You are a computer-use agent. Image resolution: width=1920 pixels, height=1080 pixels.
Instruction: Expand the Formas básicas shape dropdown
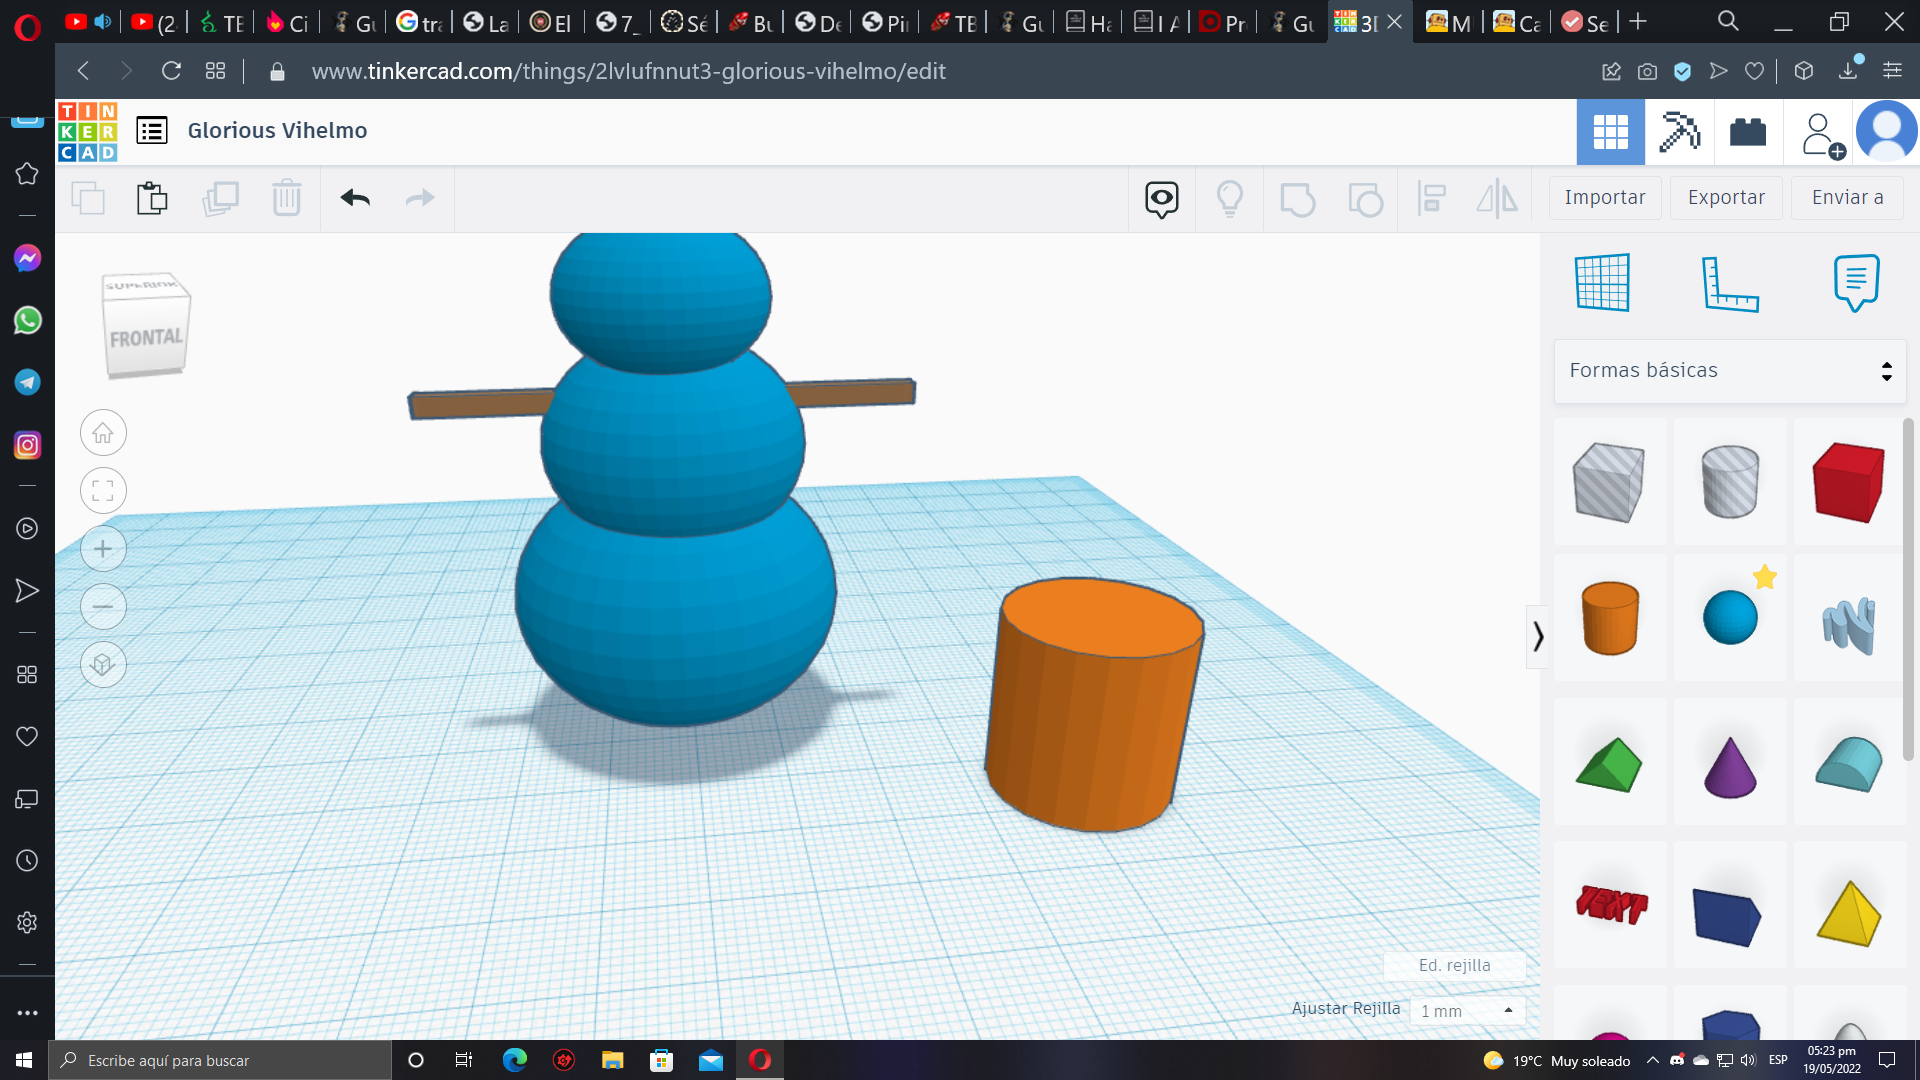point(1730,371)
